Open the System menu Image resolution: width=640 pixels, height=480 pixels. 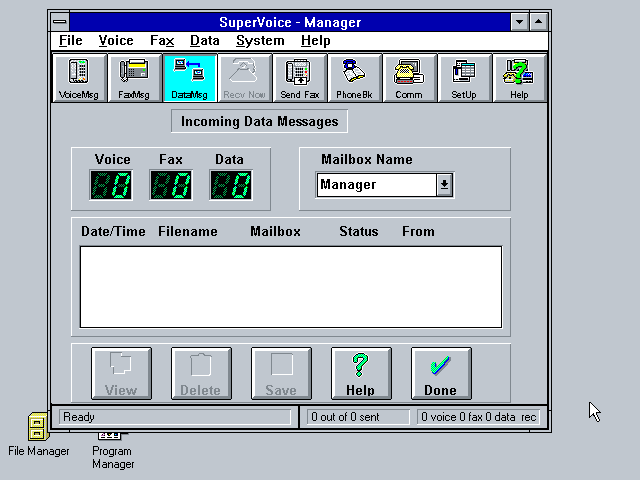coord(260,41)
